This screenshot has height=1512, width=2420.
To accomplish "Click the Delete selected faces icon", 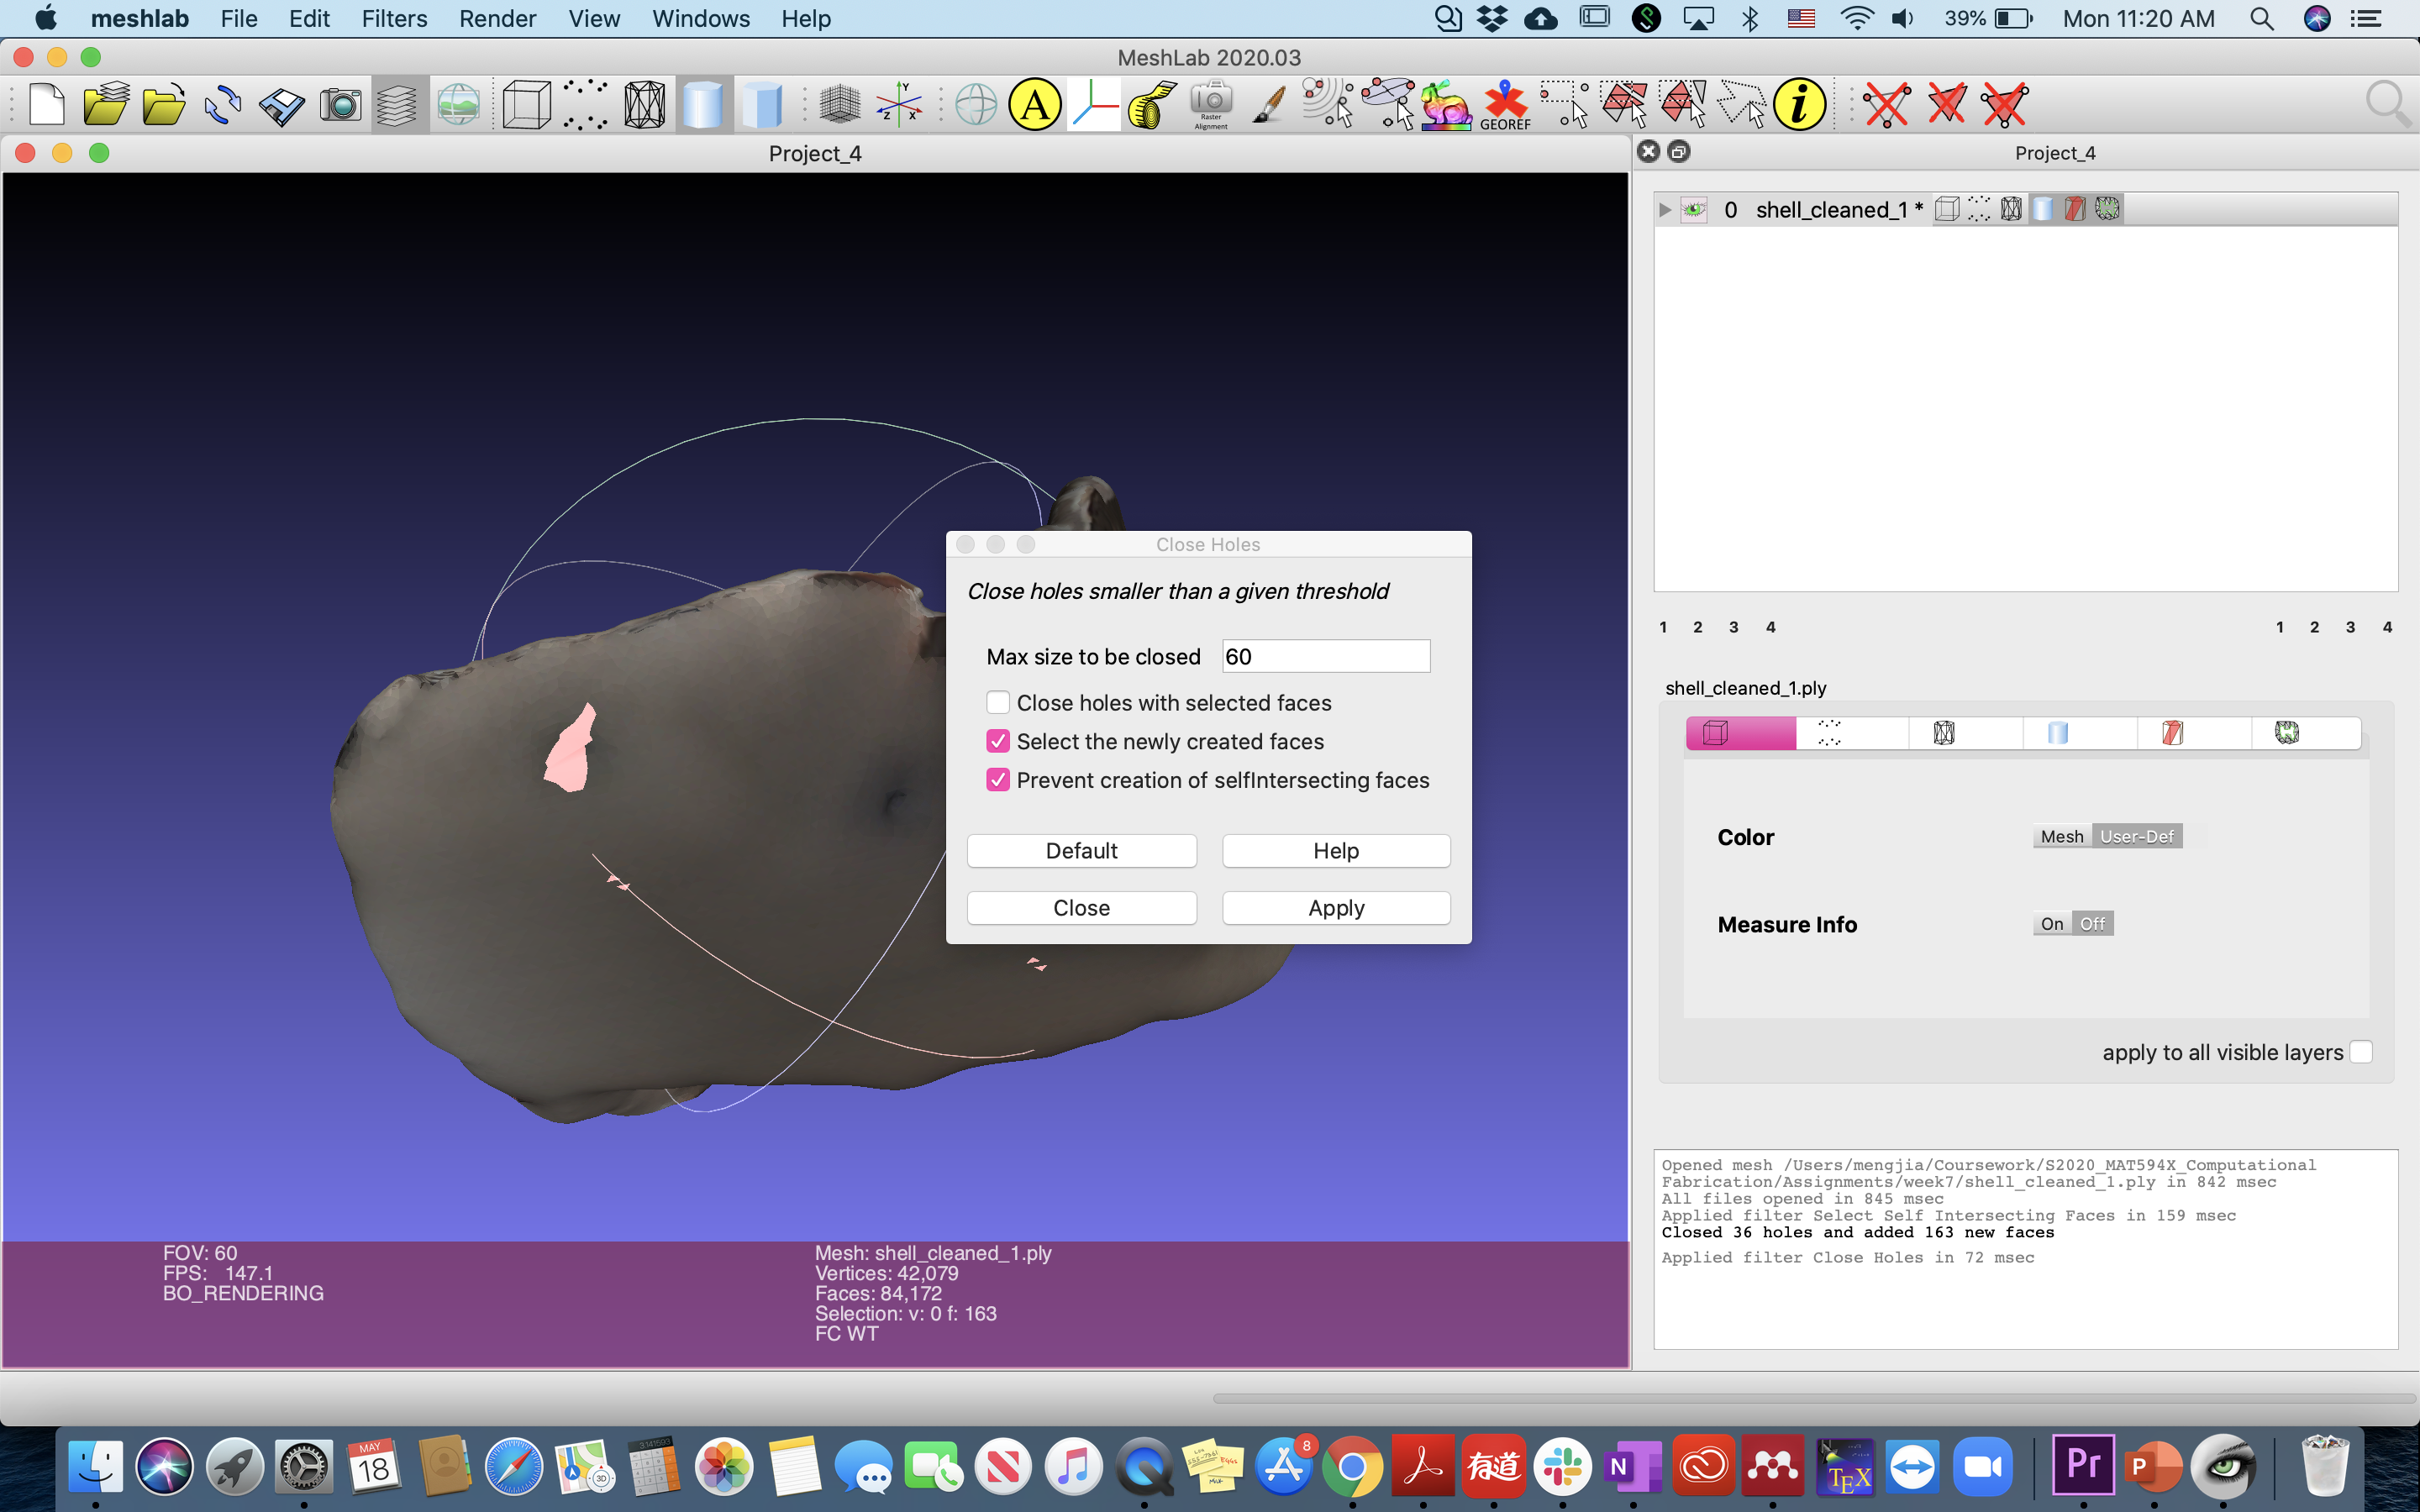I will (x=1946, y=104).
